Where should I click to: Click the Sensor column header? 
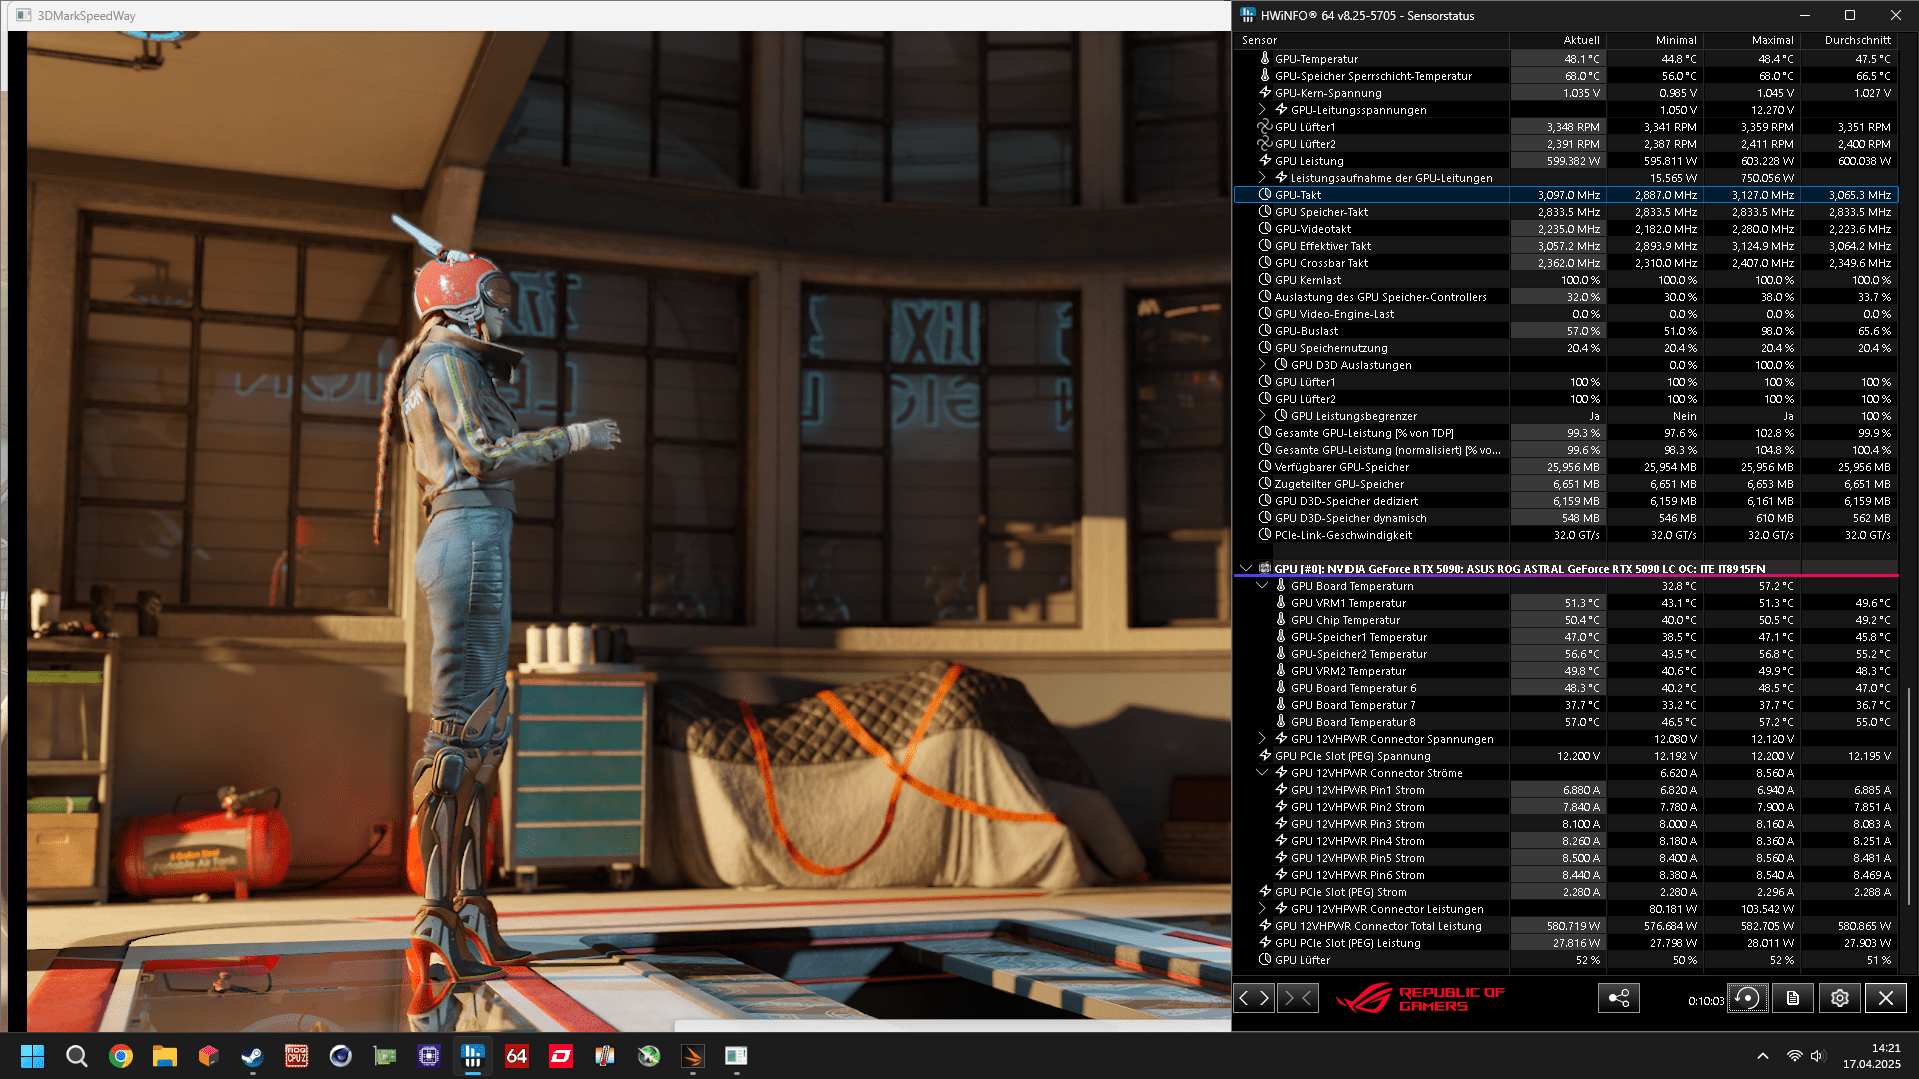[1372, 40]
